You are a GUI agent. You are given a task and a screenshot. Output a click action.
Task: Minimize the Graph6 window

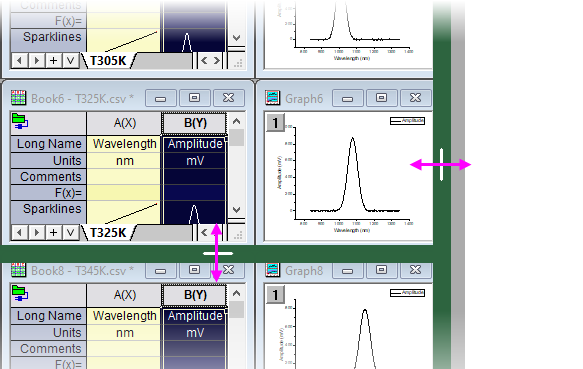click(x=347, y=98)
